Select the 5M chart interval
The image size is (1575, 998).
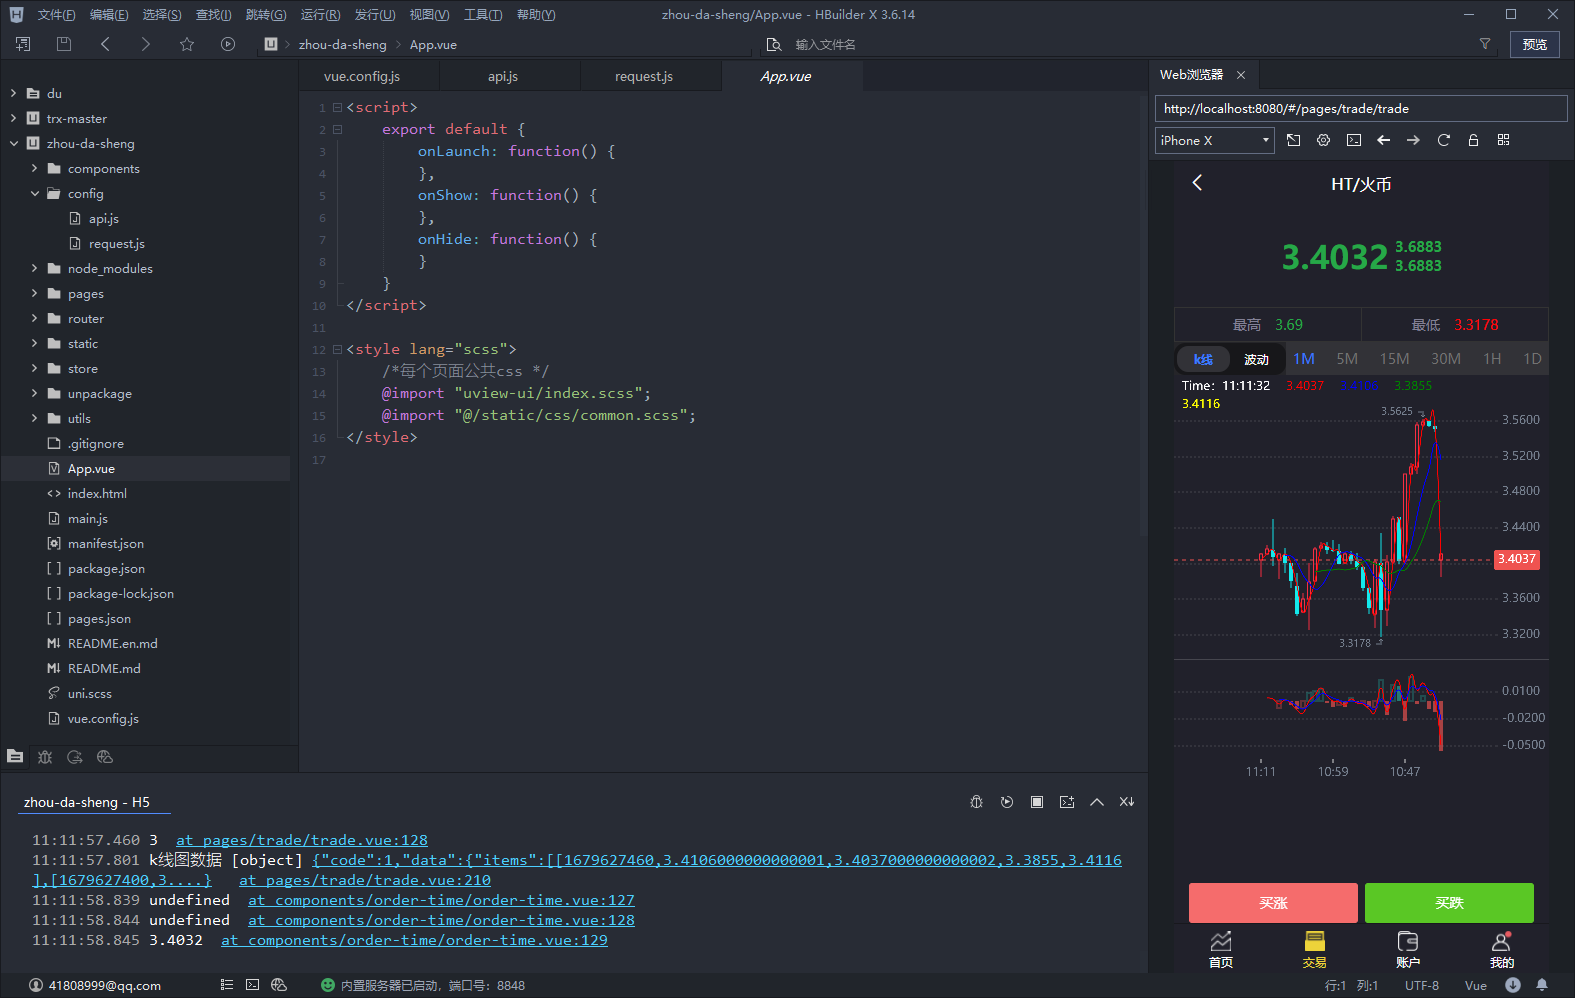(1347, 359)
